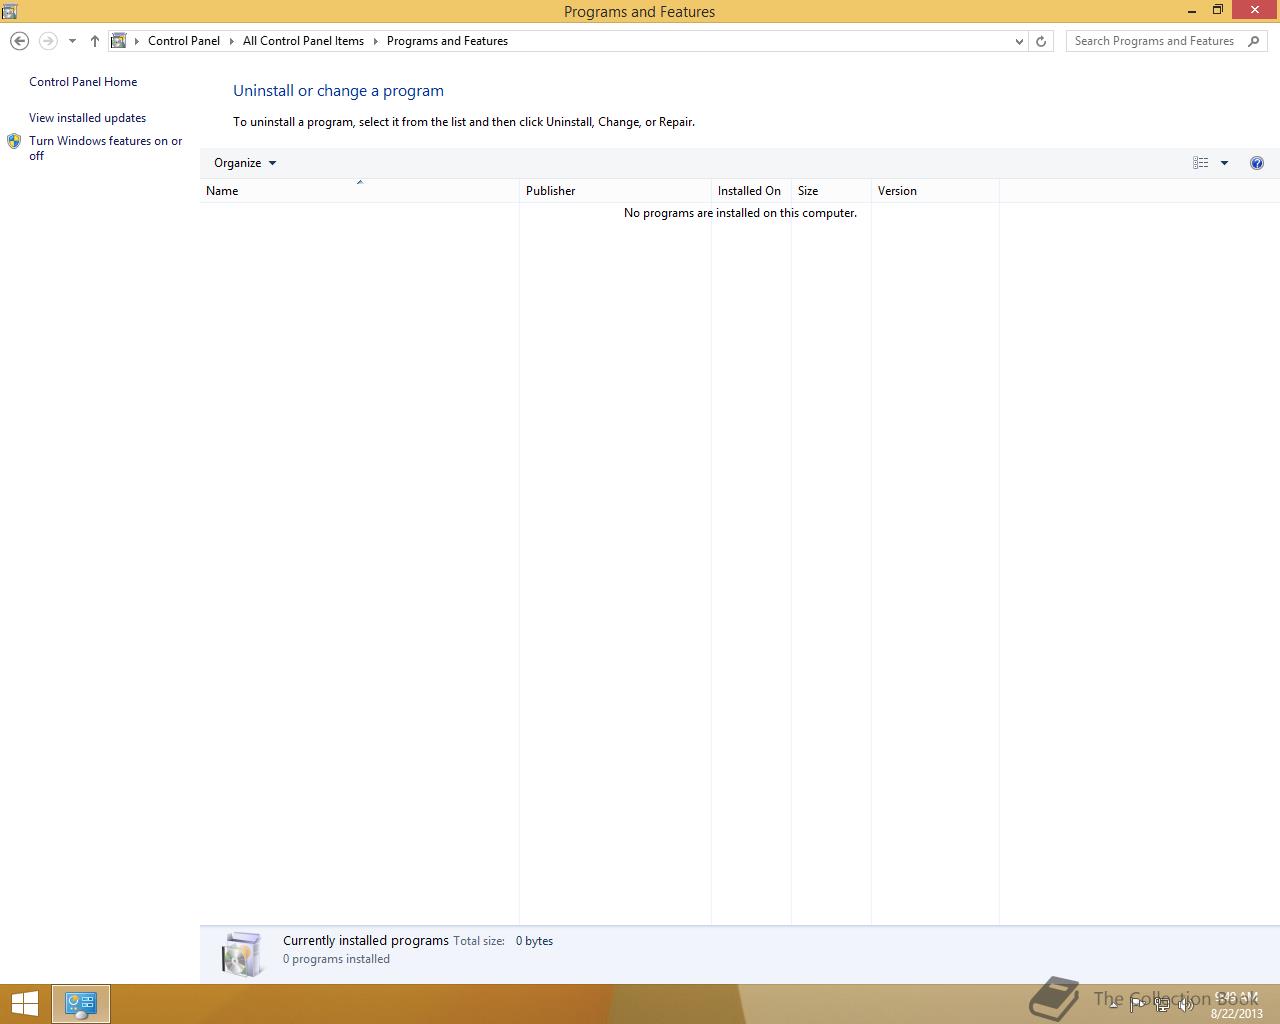Open Control Panel Home
Screen dimensions: 1280x1024
83,82
